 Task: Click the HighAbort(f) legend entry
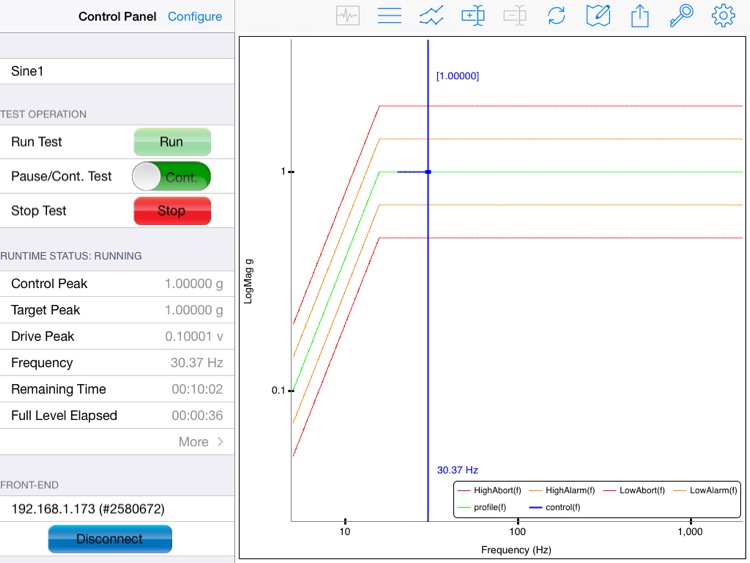[x=495, y=490]
